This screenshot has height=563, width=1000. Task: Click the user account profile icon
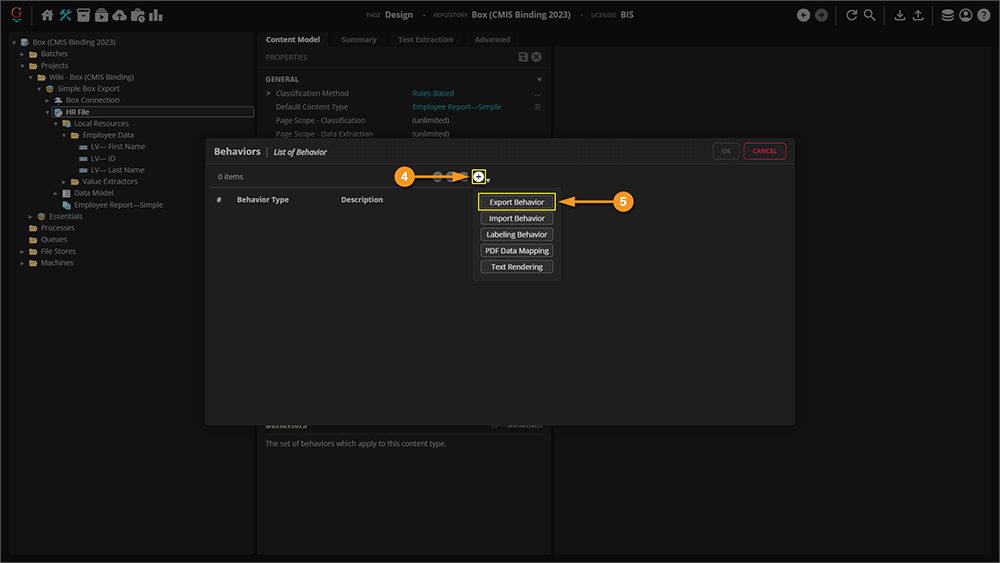coord(965,15)
